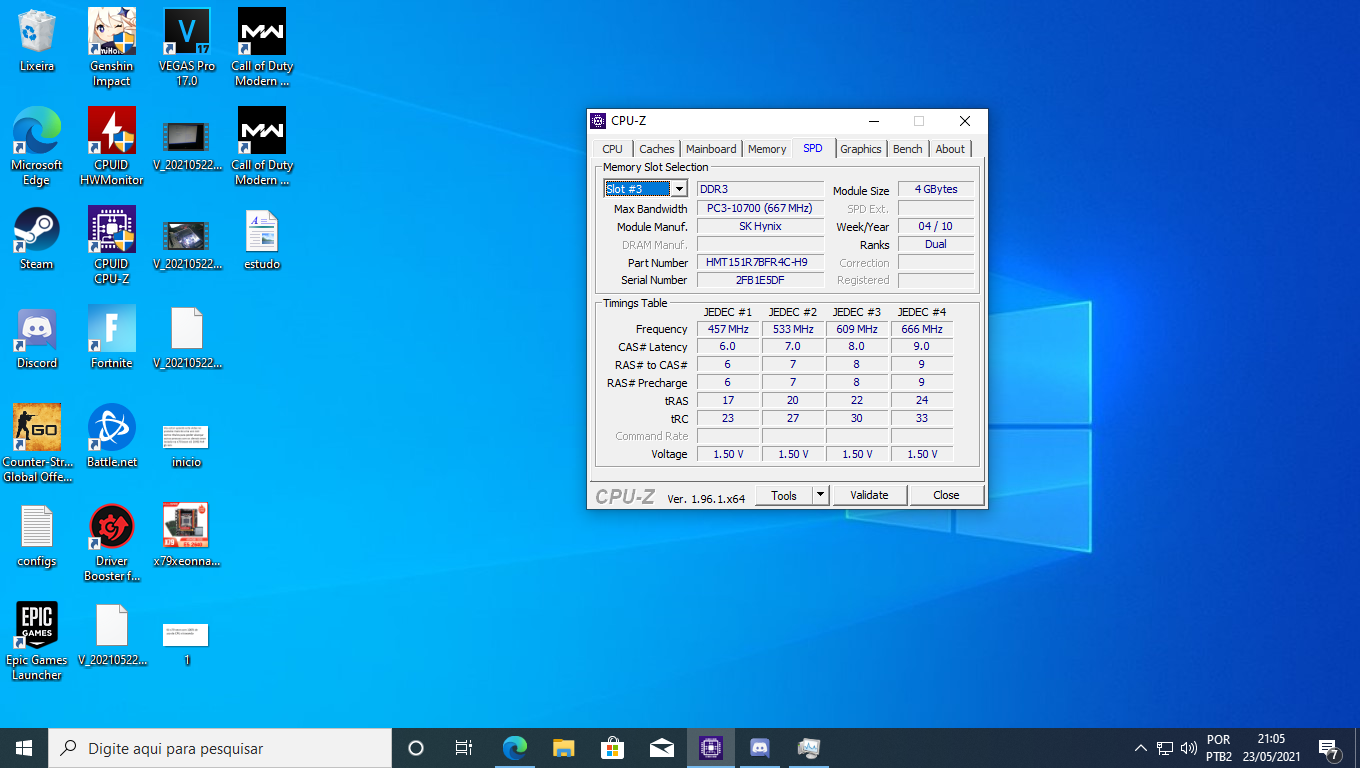Click the PC3-10700 (667 MHz) bandwidth value

(x=760, y=208)
